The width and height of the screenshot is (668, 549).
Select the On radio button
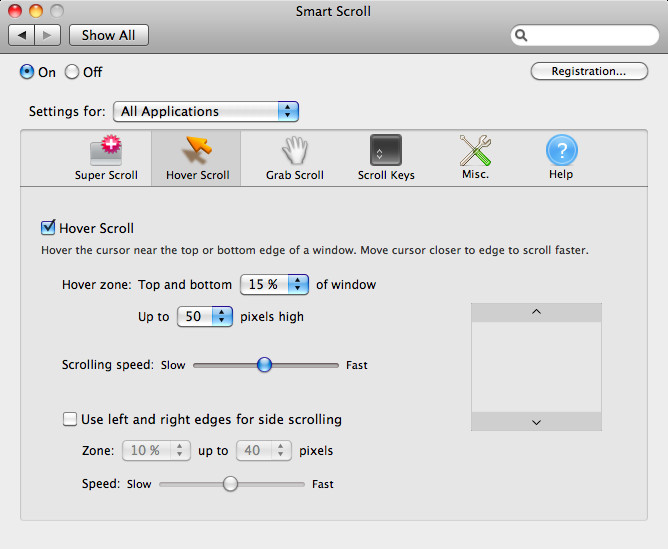[27, 72]
